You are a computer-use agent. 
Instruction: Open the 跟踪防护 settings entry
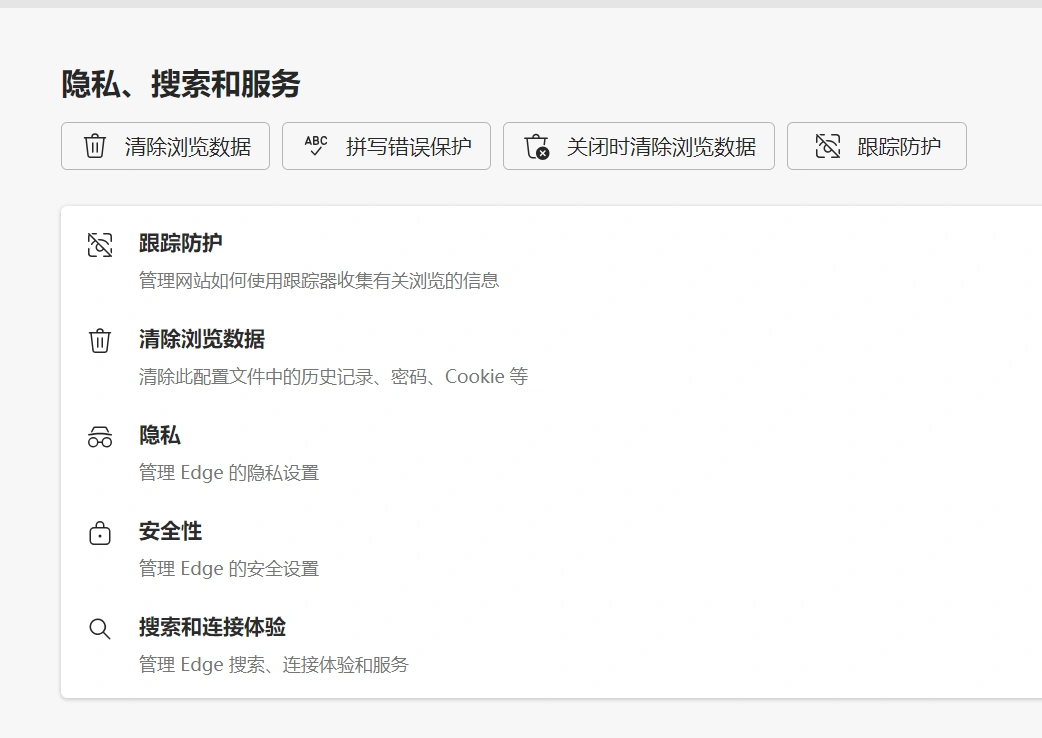tap(181, 243)
